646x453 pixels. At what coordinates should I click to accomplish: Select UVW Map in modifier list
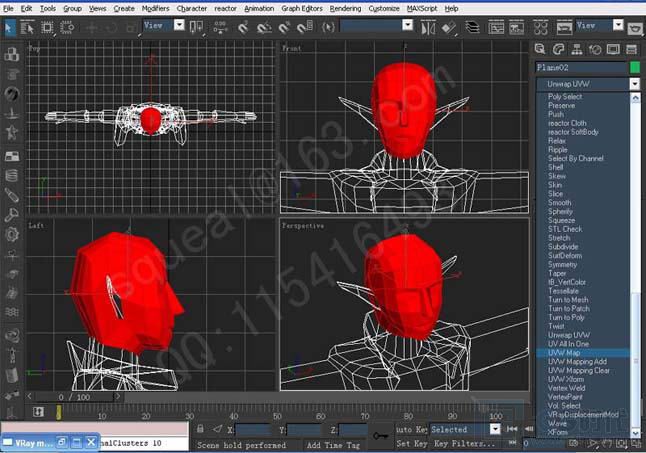[583, 353]
